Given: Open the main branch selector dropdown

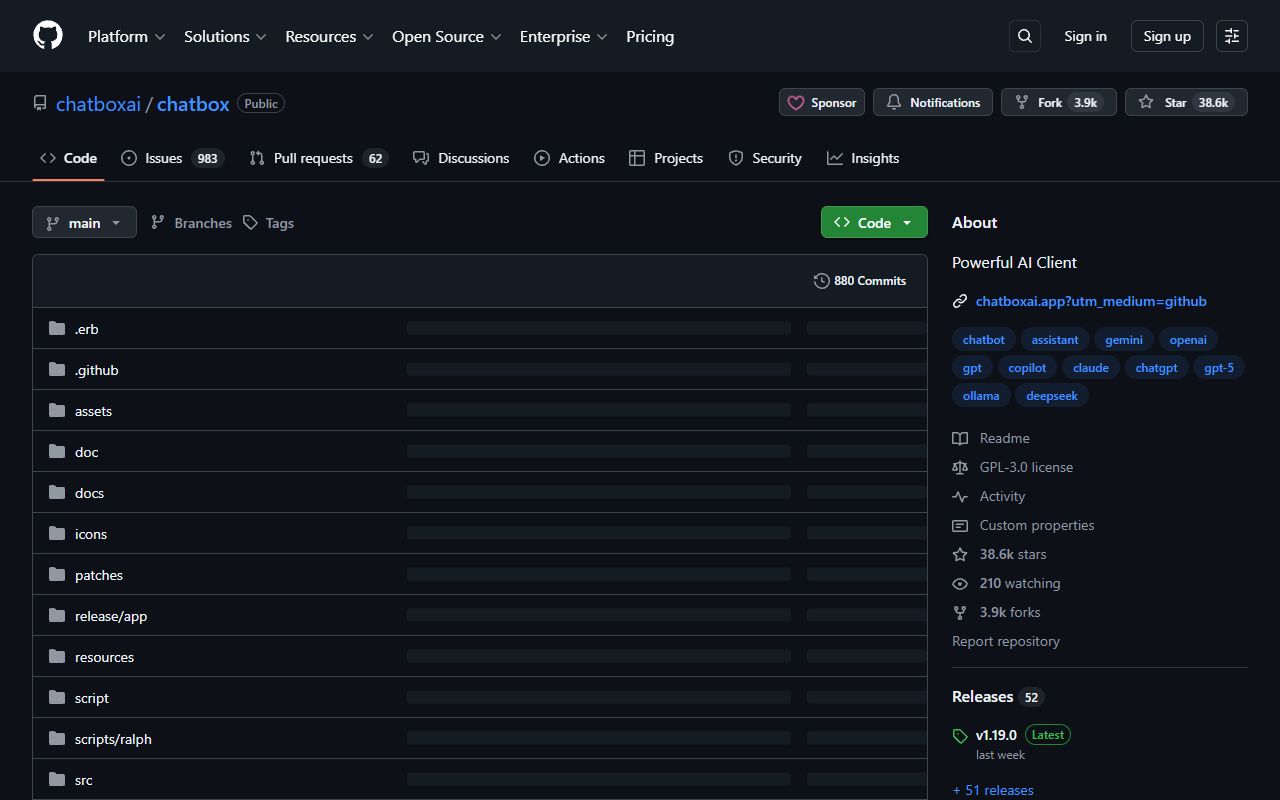Looking at the screenshot, I should pos(84,222).
